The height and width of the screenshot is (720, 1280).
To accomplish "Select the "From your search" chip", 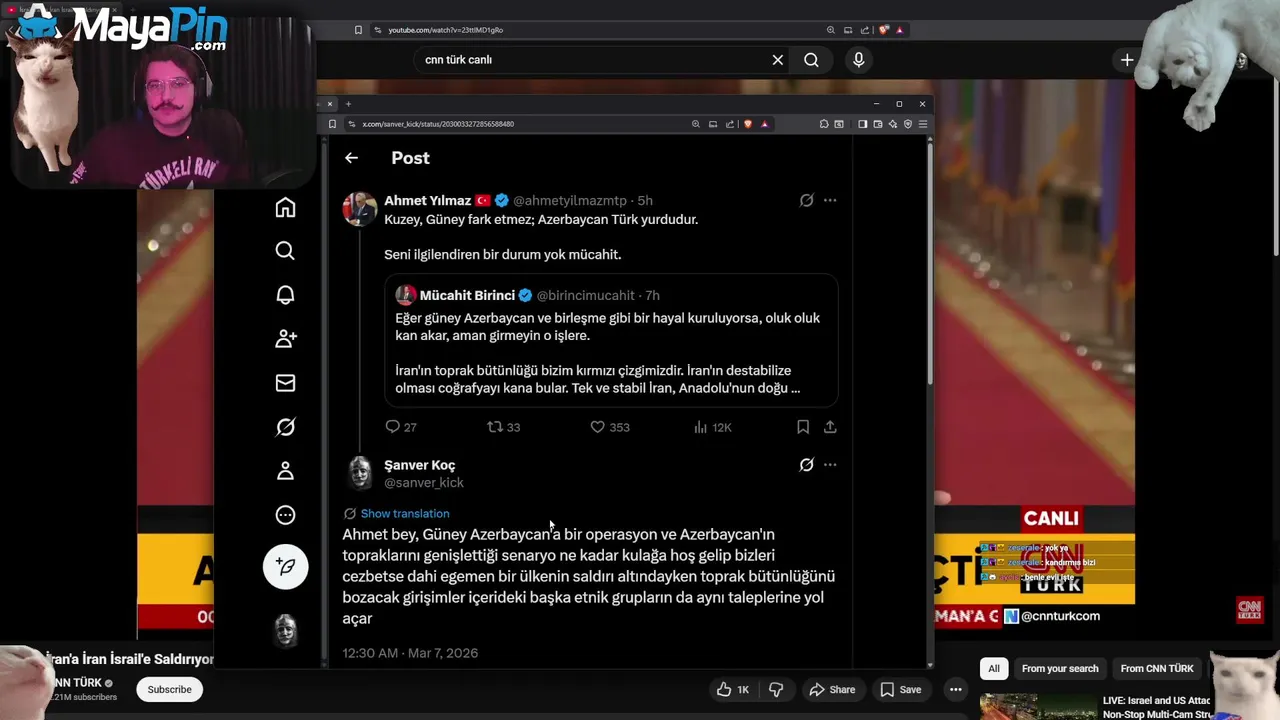I will pyautogui.click(x=1060, y=668).
